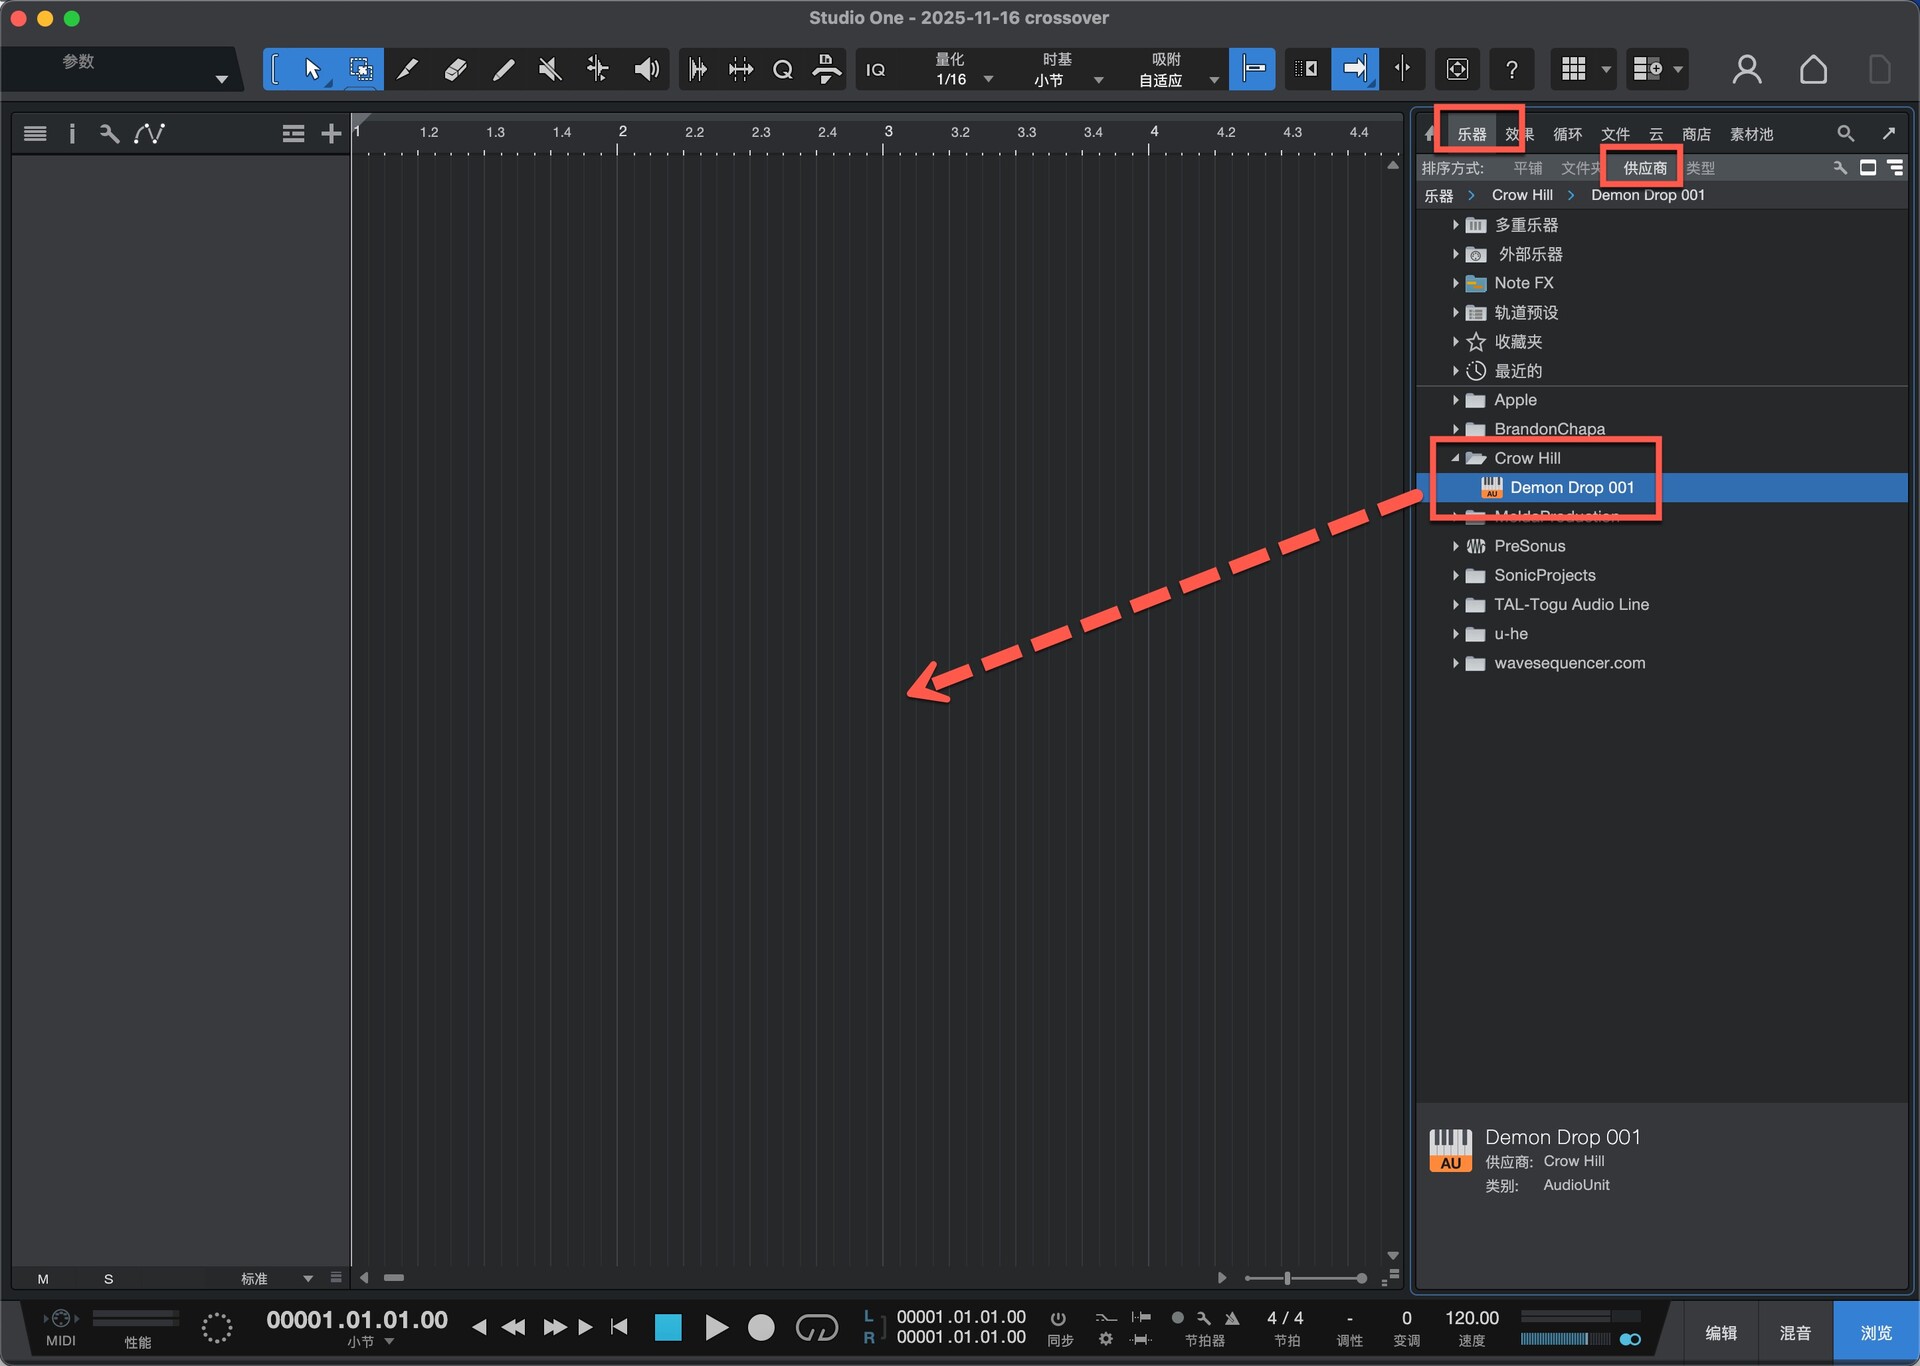Toggle the Loop playback button
The height and width of the screenshot is (1366, 1920).
click(816, 1327)
